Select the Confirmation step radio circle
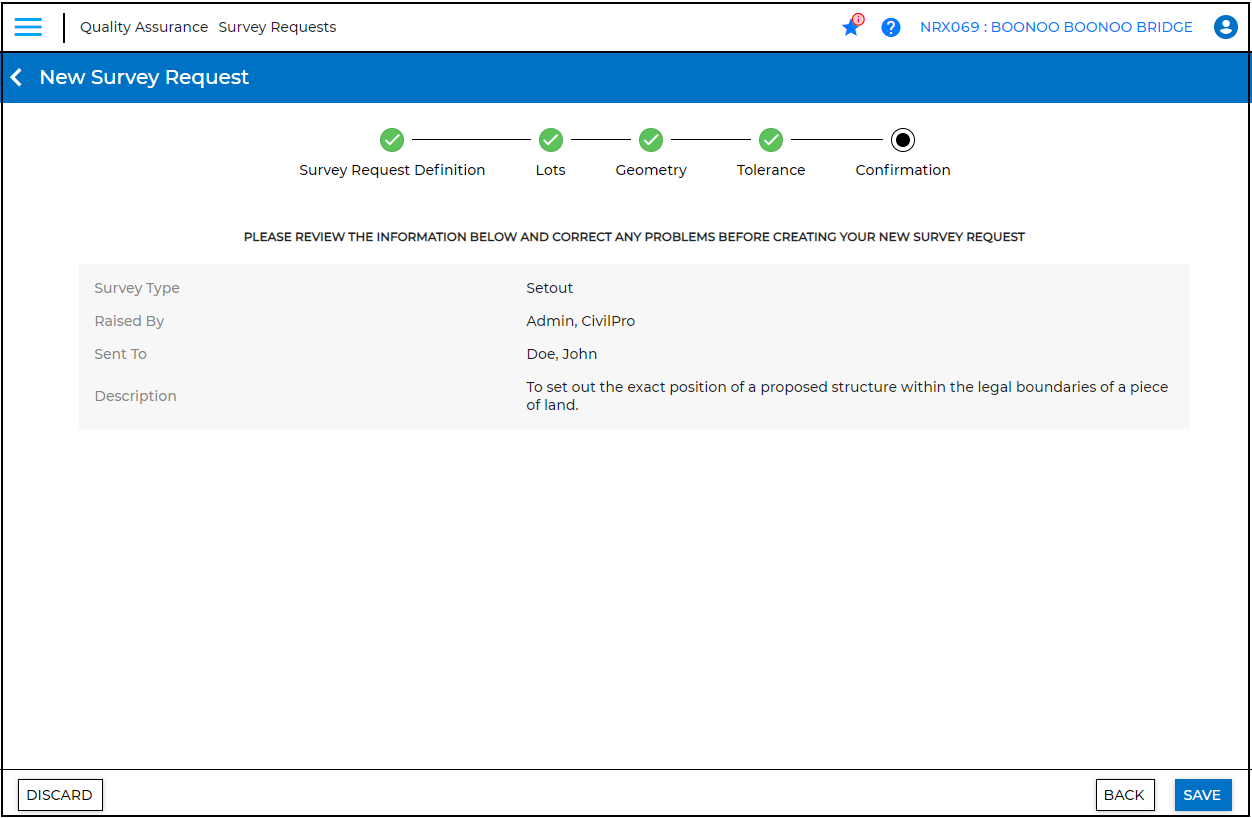 click(x=903, y=140)
